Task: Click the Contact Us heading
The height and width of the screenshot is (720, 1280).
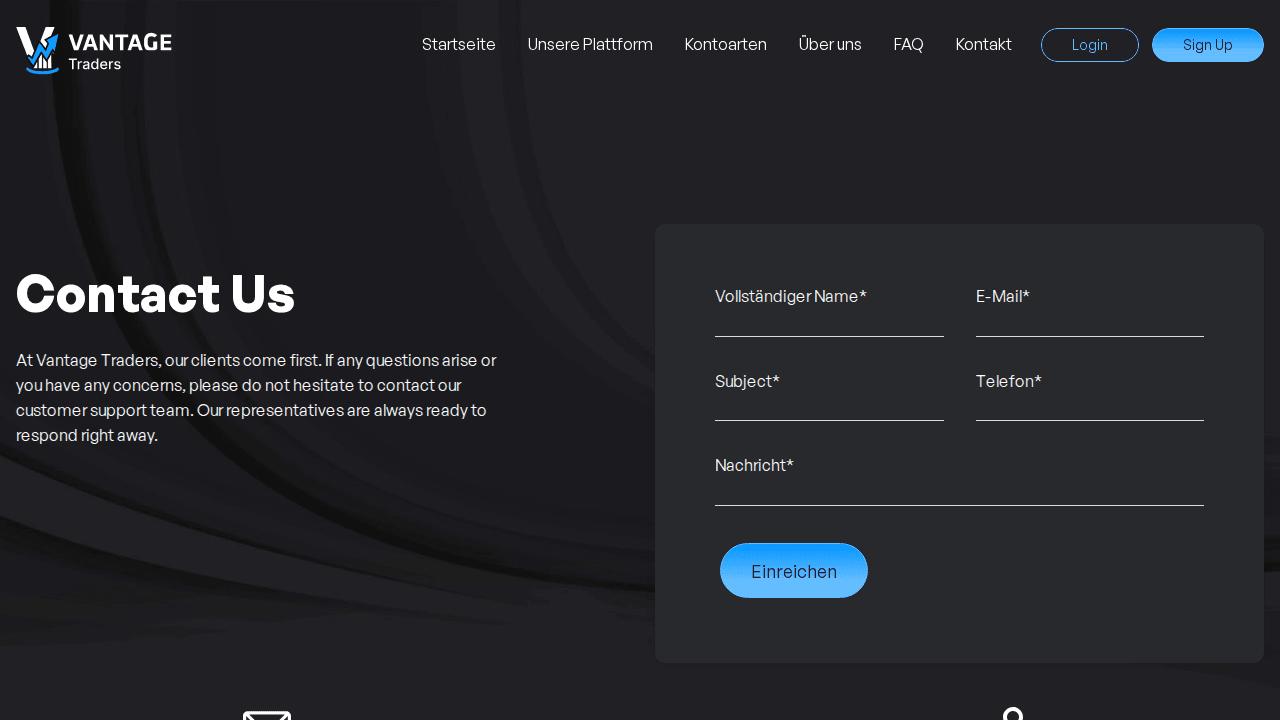Action: (156, 294)
